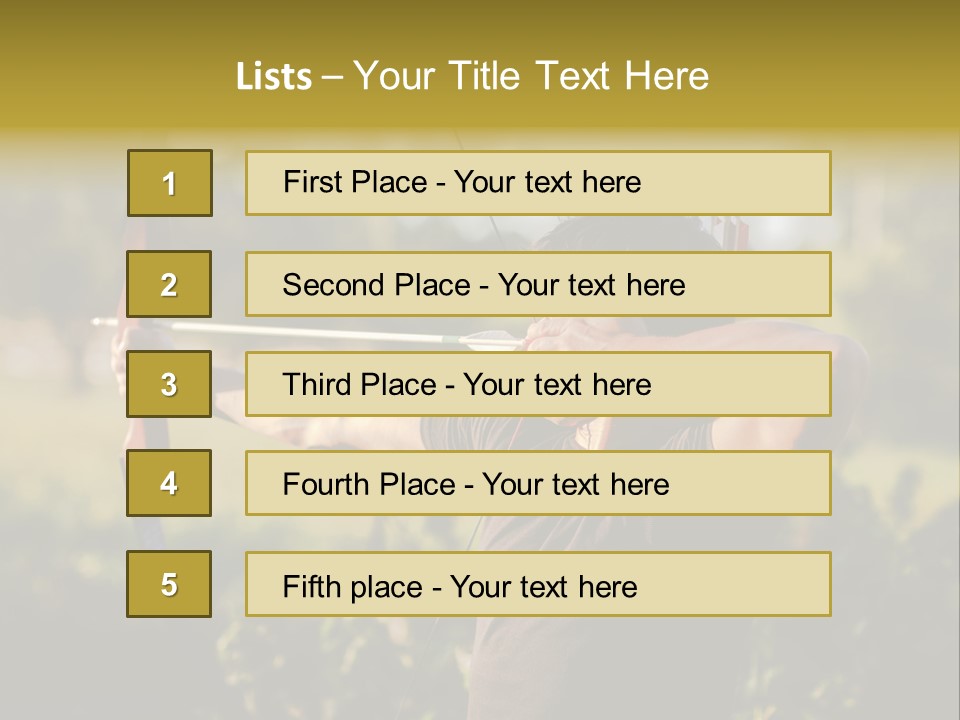Click "Your text here" in the Third Place bar
The height and width of the screenshot is (720, 960).
point(557,385)
